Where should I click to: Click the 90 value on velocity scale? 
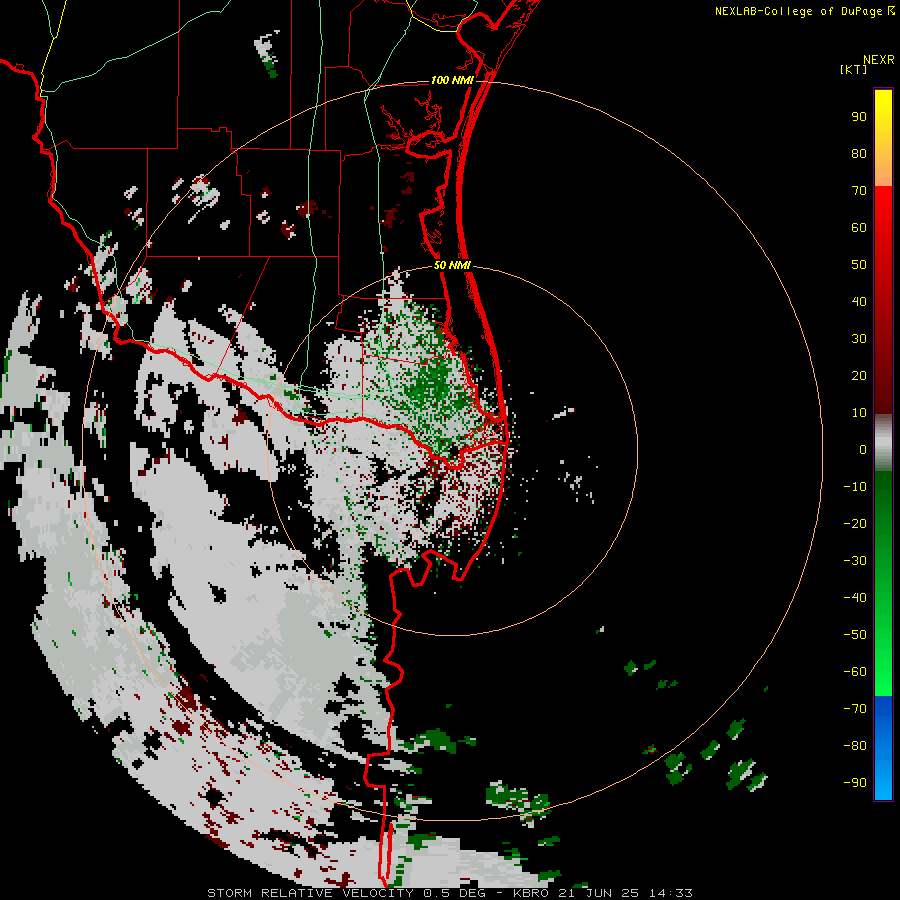[859, 117]
